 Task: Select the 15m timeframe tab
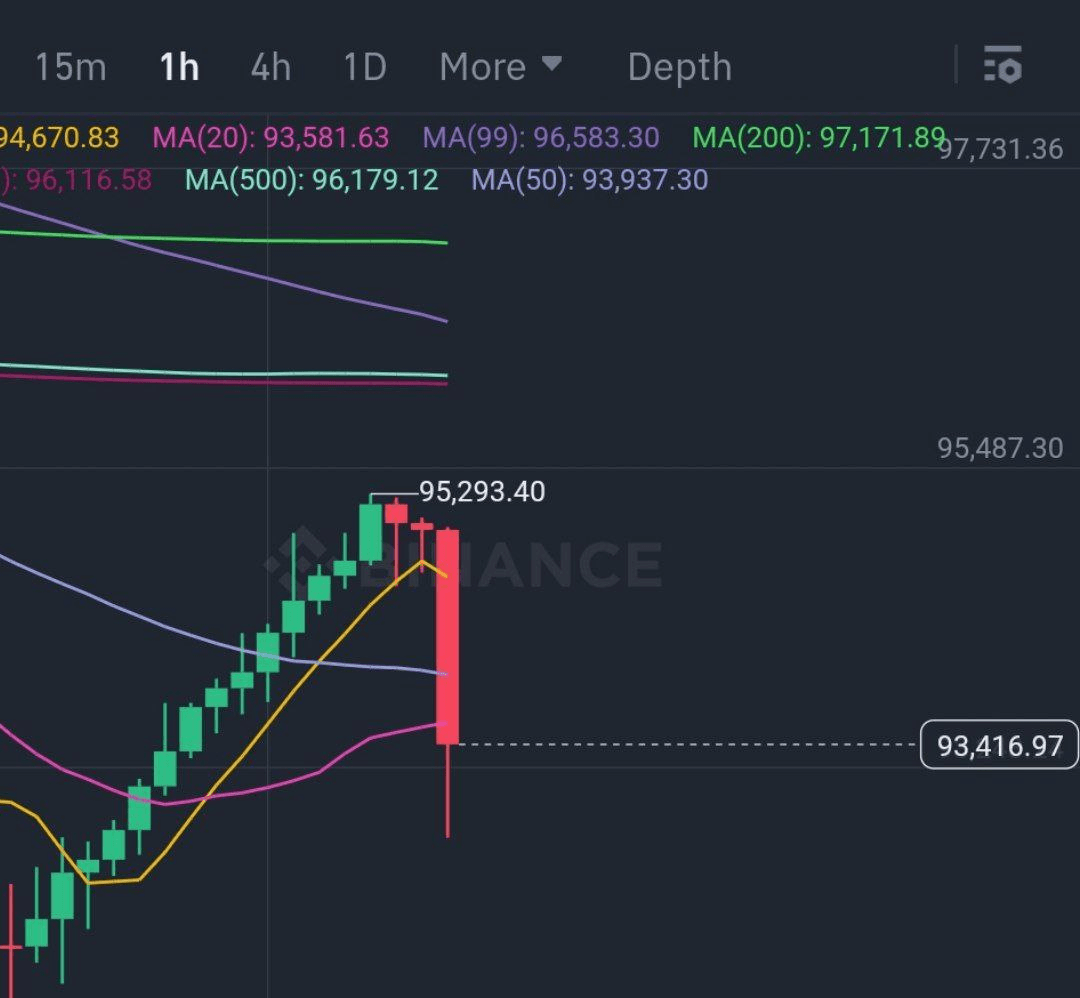(70, 67)
